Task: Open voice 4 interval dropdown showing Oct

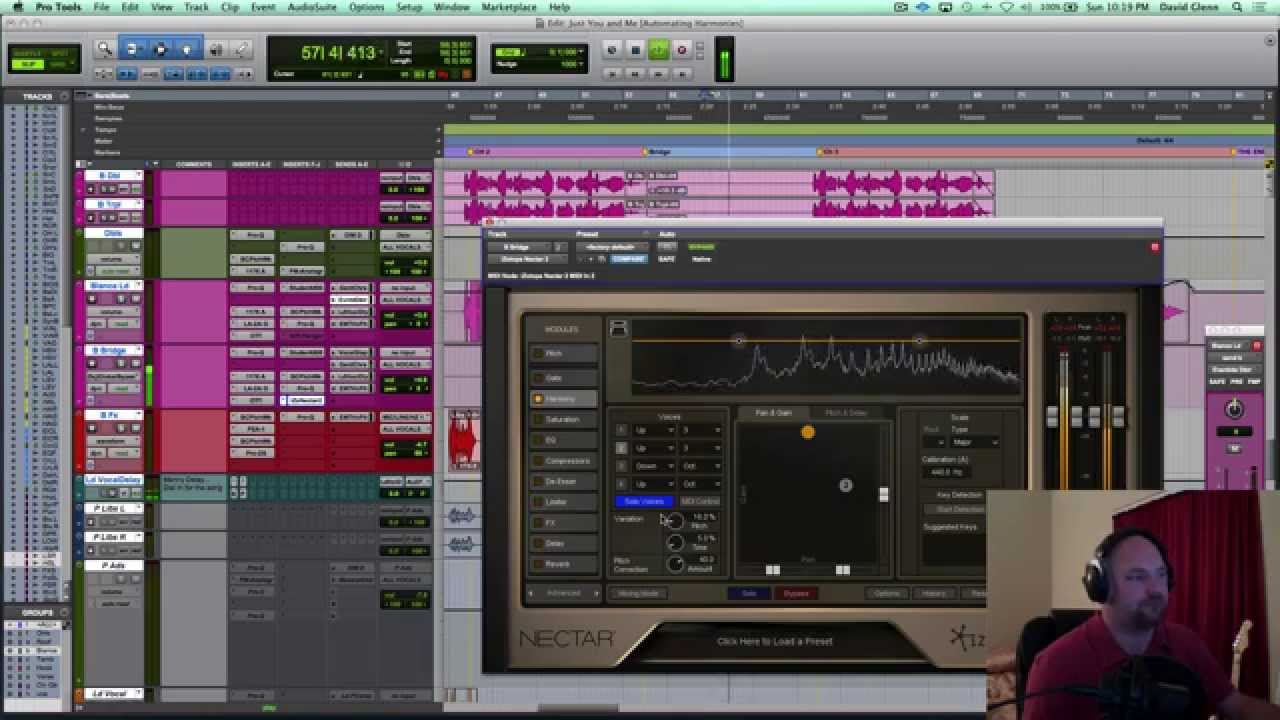Action: [700, 484]
